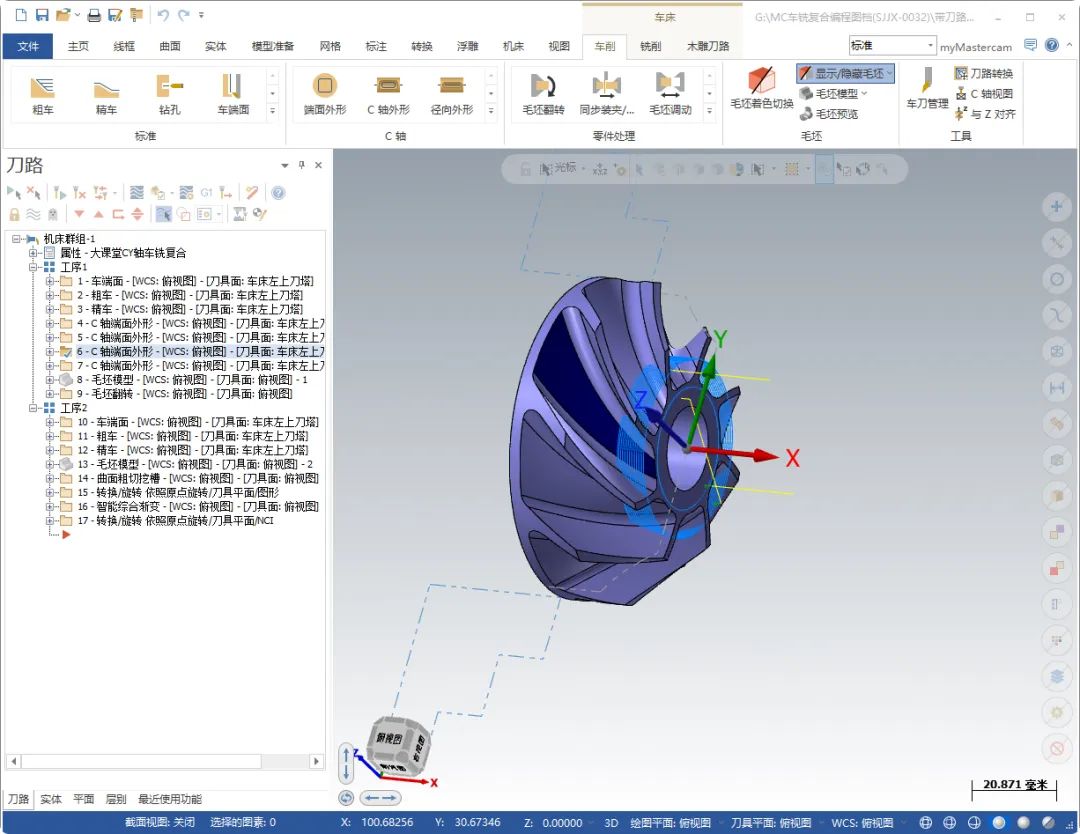The height and width of the screenshot is (834, 1080).
Task: Toggle 3D mode in status bar
Action: point(611,823)
